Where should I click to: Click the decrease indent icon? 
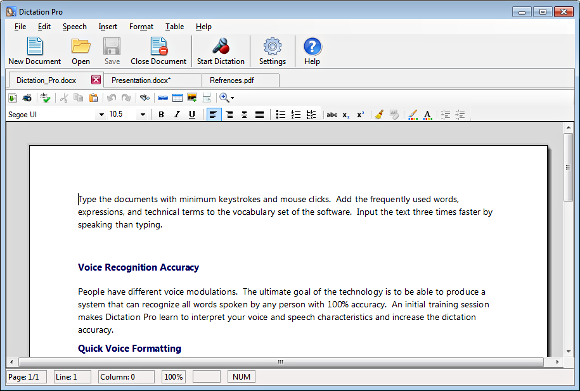tap(445, 115)
